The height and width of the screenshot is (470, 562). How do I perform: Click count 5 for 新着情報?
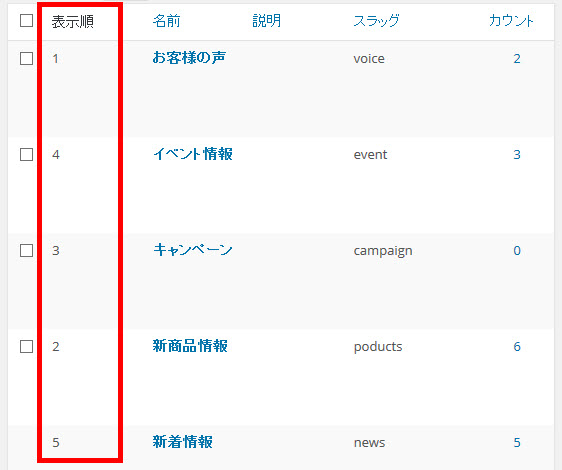(x=517, y=443)
